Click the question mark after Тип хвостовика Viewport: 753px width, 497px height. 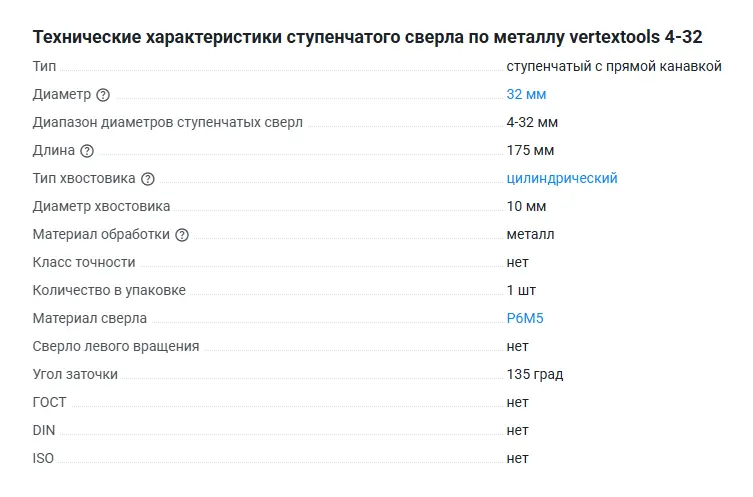(148, 179)
